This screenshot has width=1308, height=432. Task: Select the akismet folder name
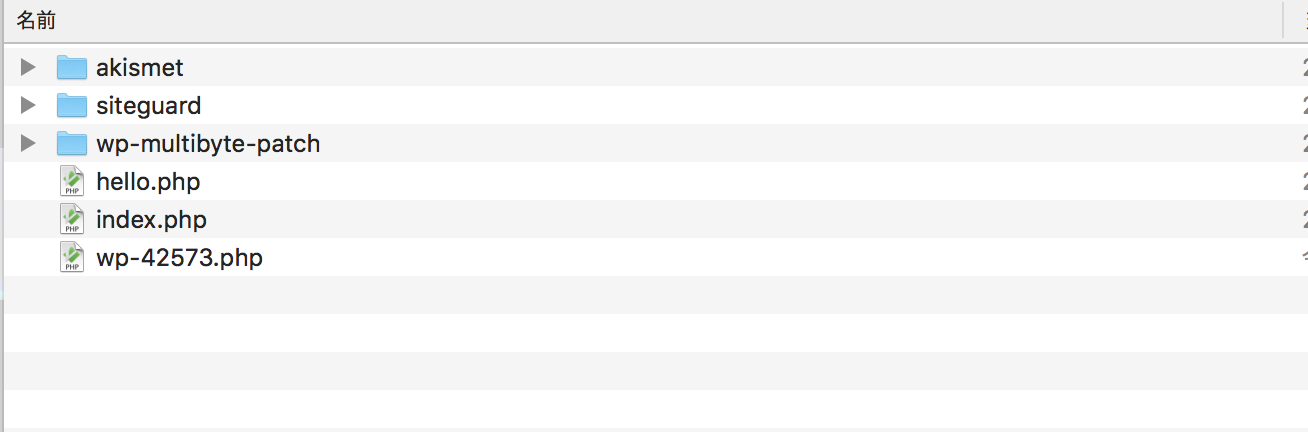click(x=140, y=68)
